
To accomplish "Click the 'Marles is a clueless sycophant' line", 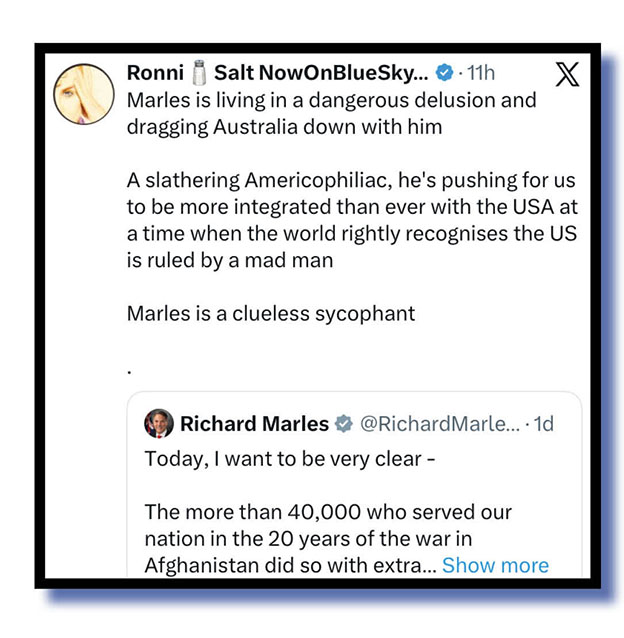I will [270, 313].
